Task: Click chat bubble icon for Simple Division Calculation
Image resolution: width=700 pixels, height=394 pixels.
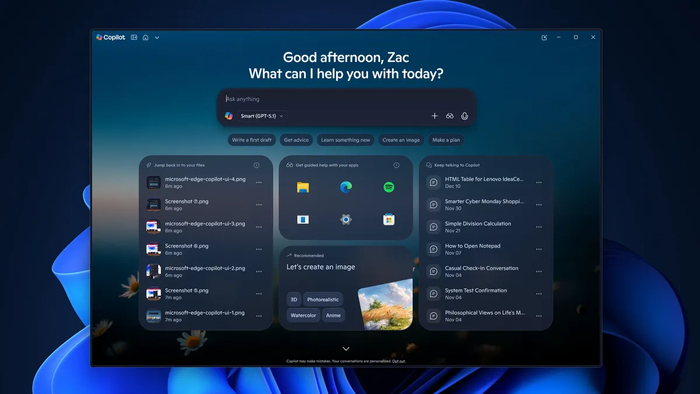Action: [433, 227]
